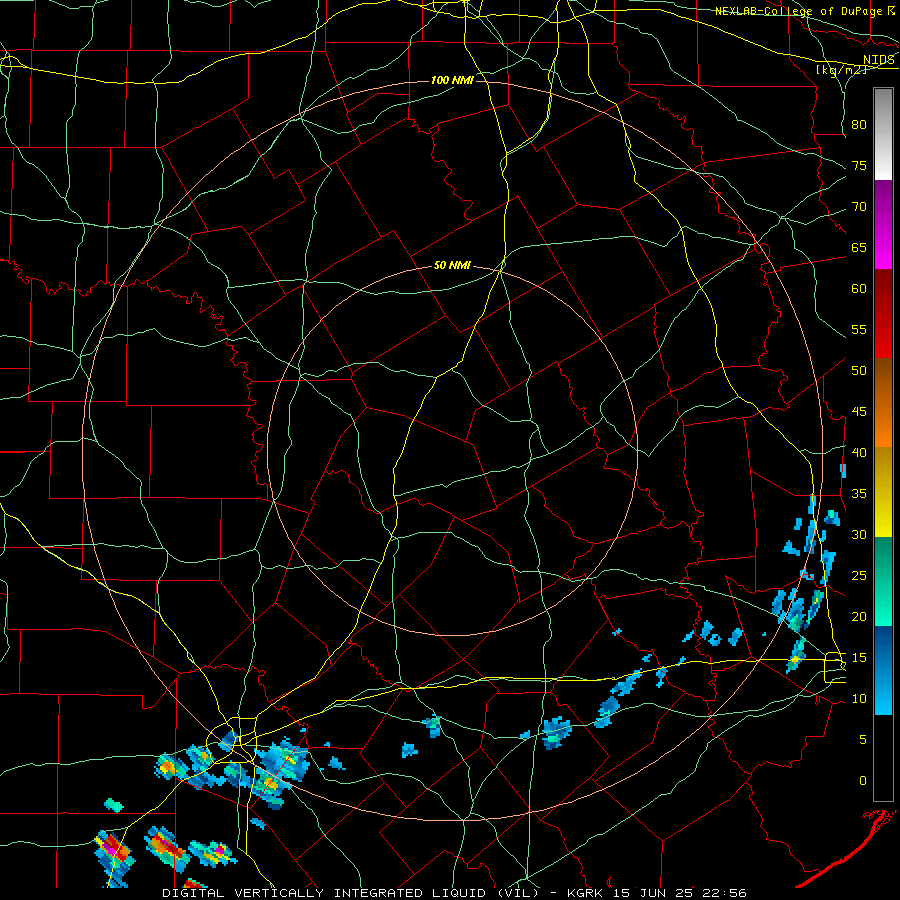Click the "100 NMI" range ring label
This screenshot has height=900, width=900.
[452, 80]
